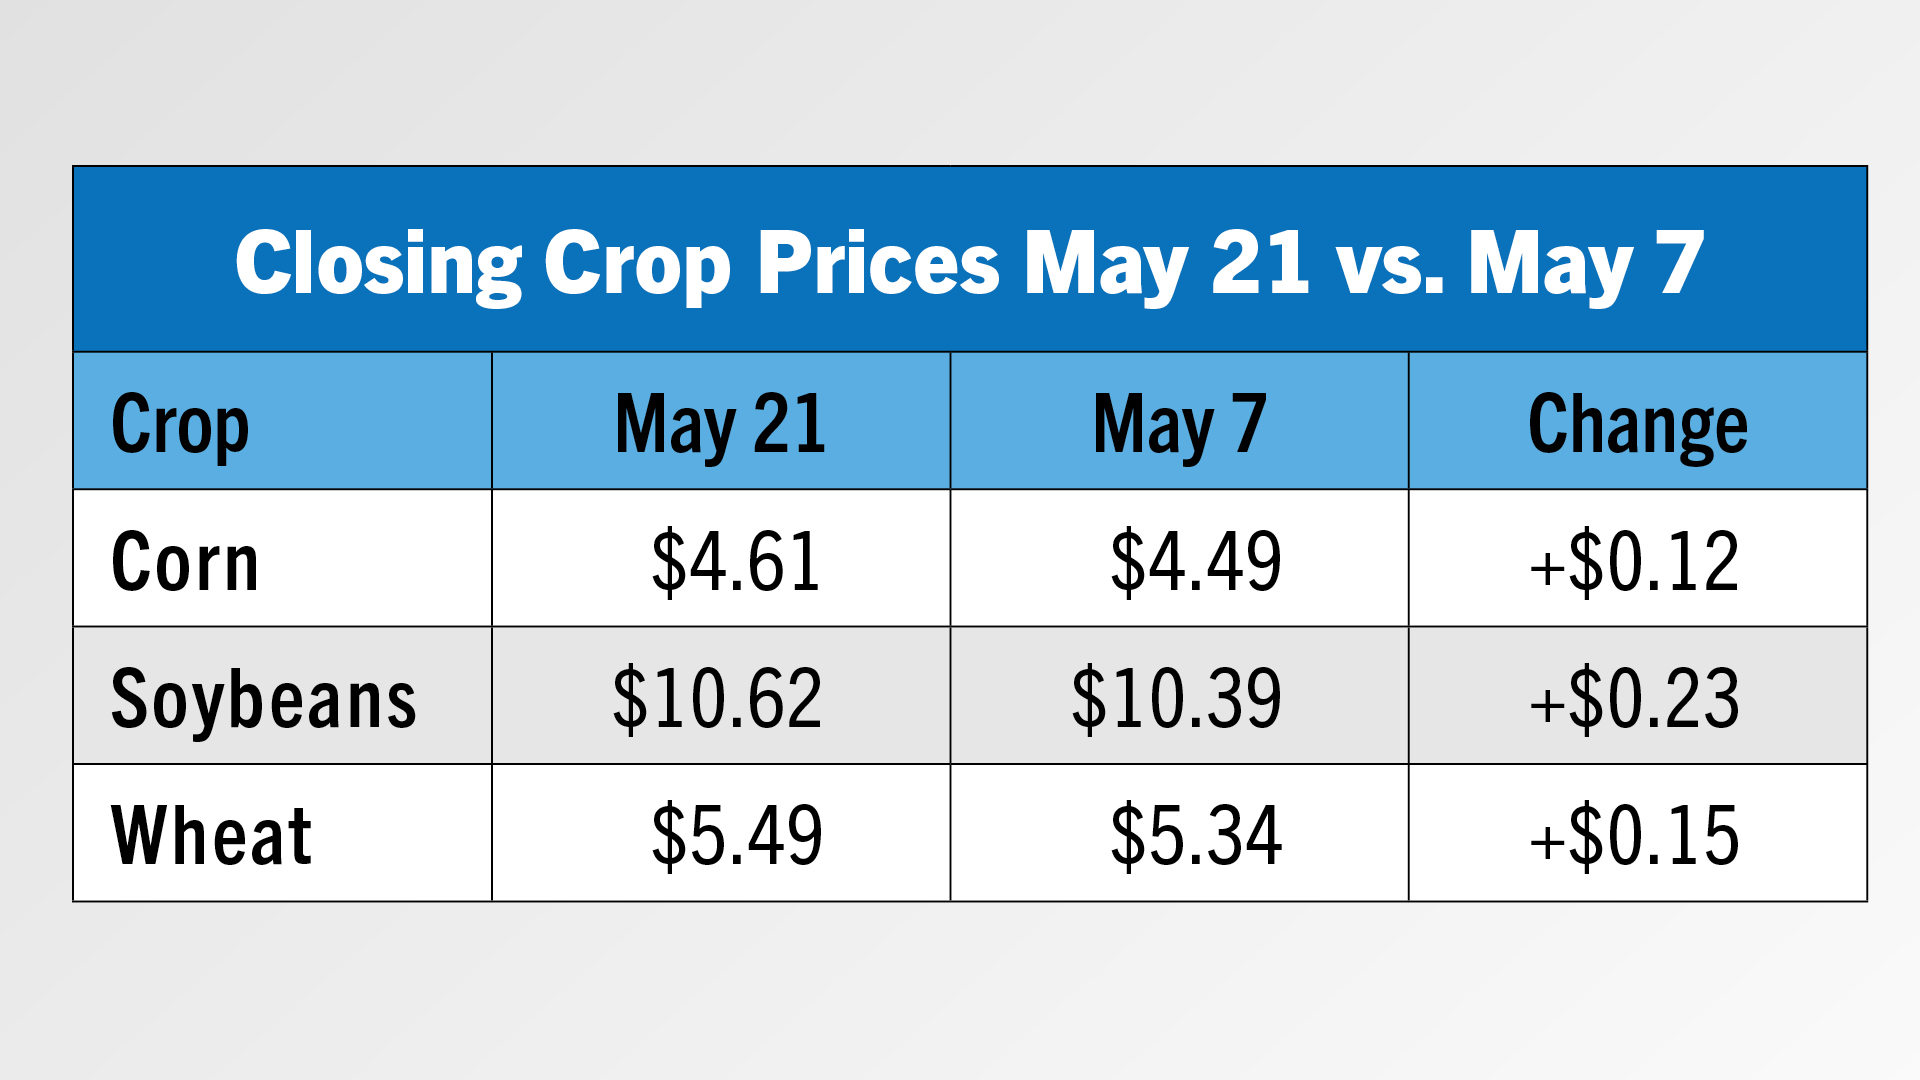The width and height of the screenshot is (1920, 1080).
Task: Select the Corn row label
Action: click(x=185, y=561)
